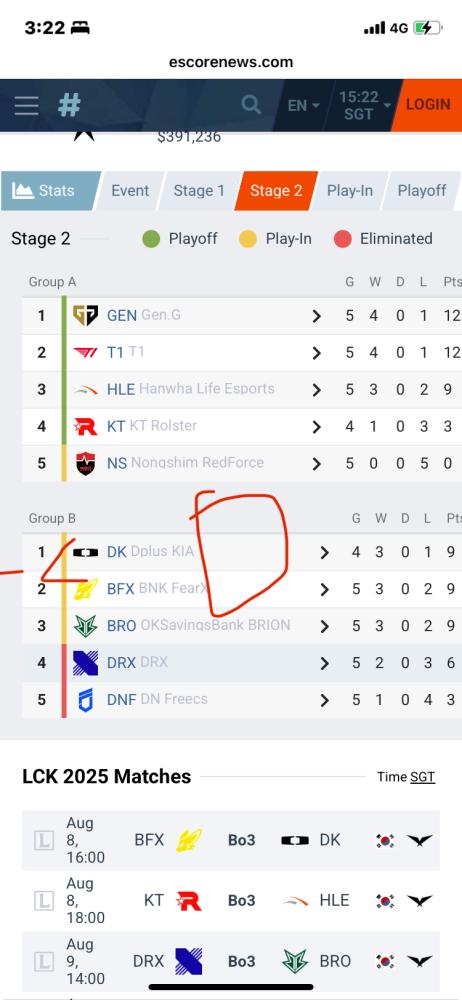This screenshot has width=462, height=1000.
Task: Tap the orange LOGIN button
Action: [x=428, y=105]
